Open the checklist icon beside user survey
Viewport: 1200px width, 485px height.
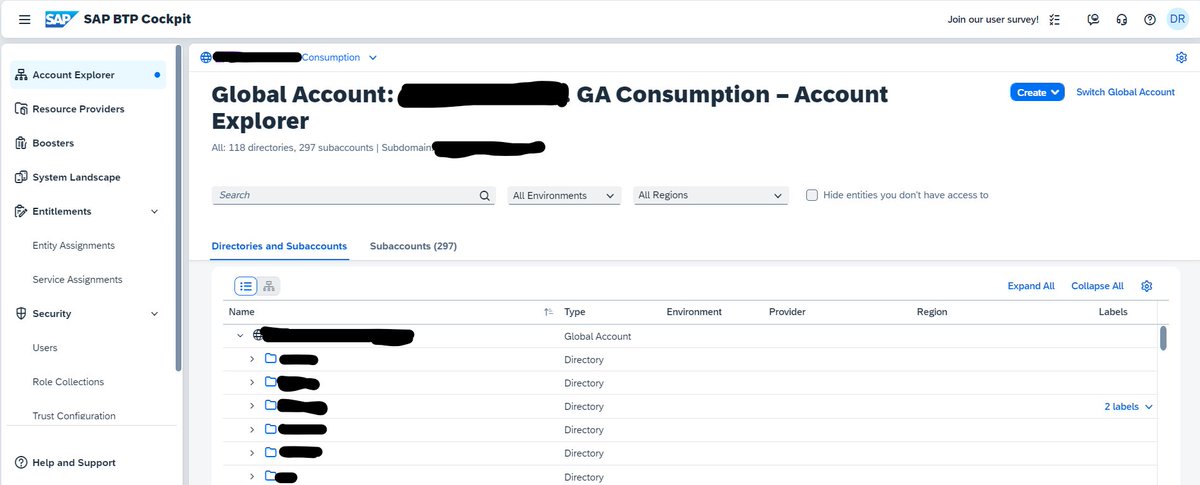(1054, 20)
